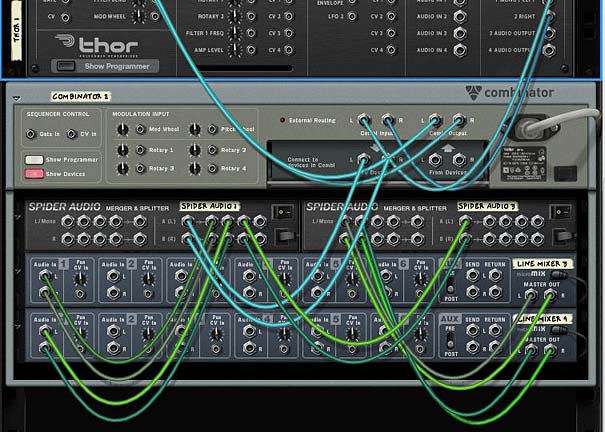Click the Line Mixer 3 name label

[x=542, y=264]
